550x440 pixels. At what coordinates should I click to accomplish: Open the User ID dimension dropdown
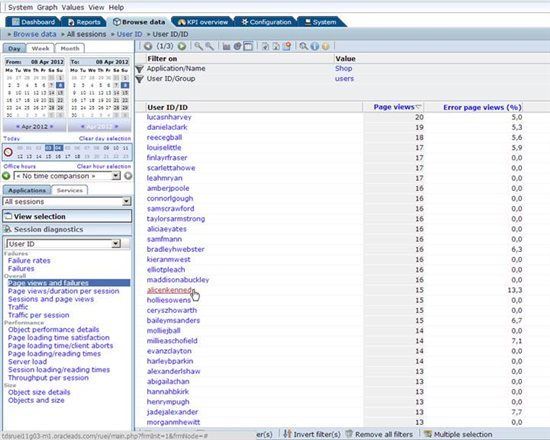point(63,244)
